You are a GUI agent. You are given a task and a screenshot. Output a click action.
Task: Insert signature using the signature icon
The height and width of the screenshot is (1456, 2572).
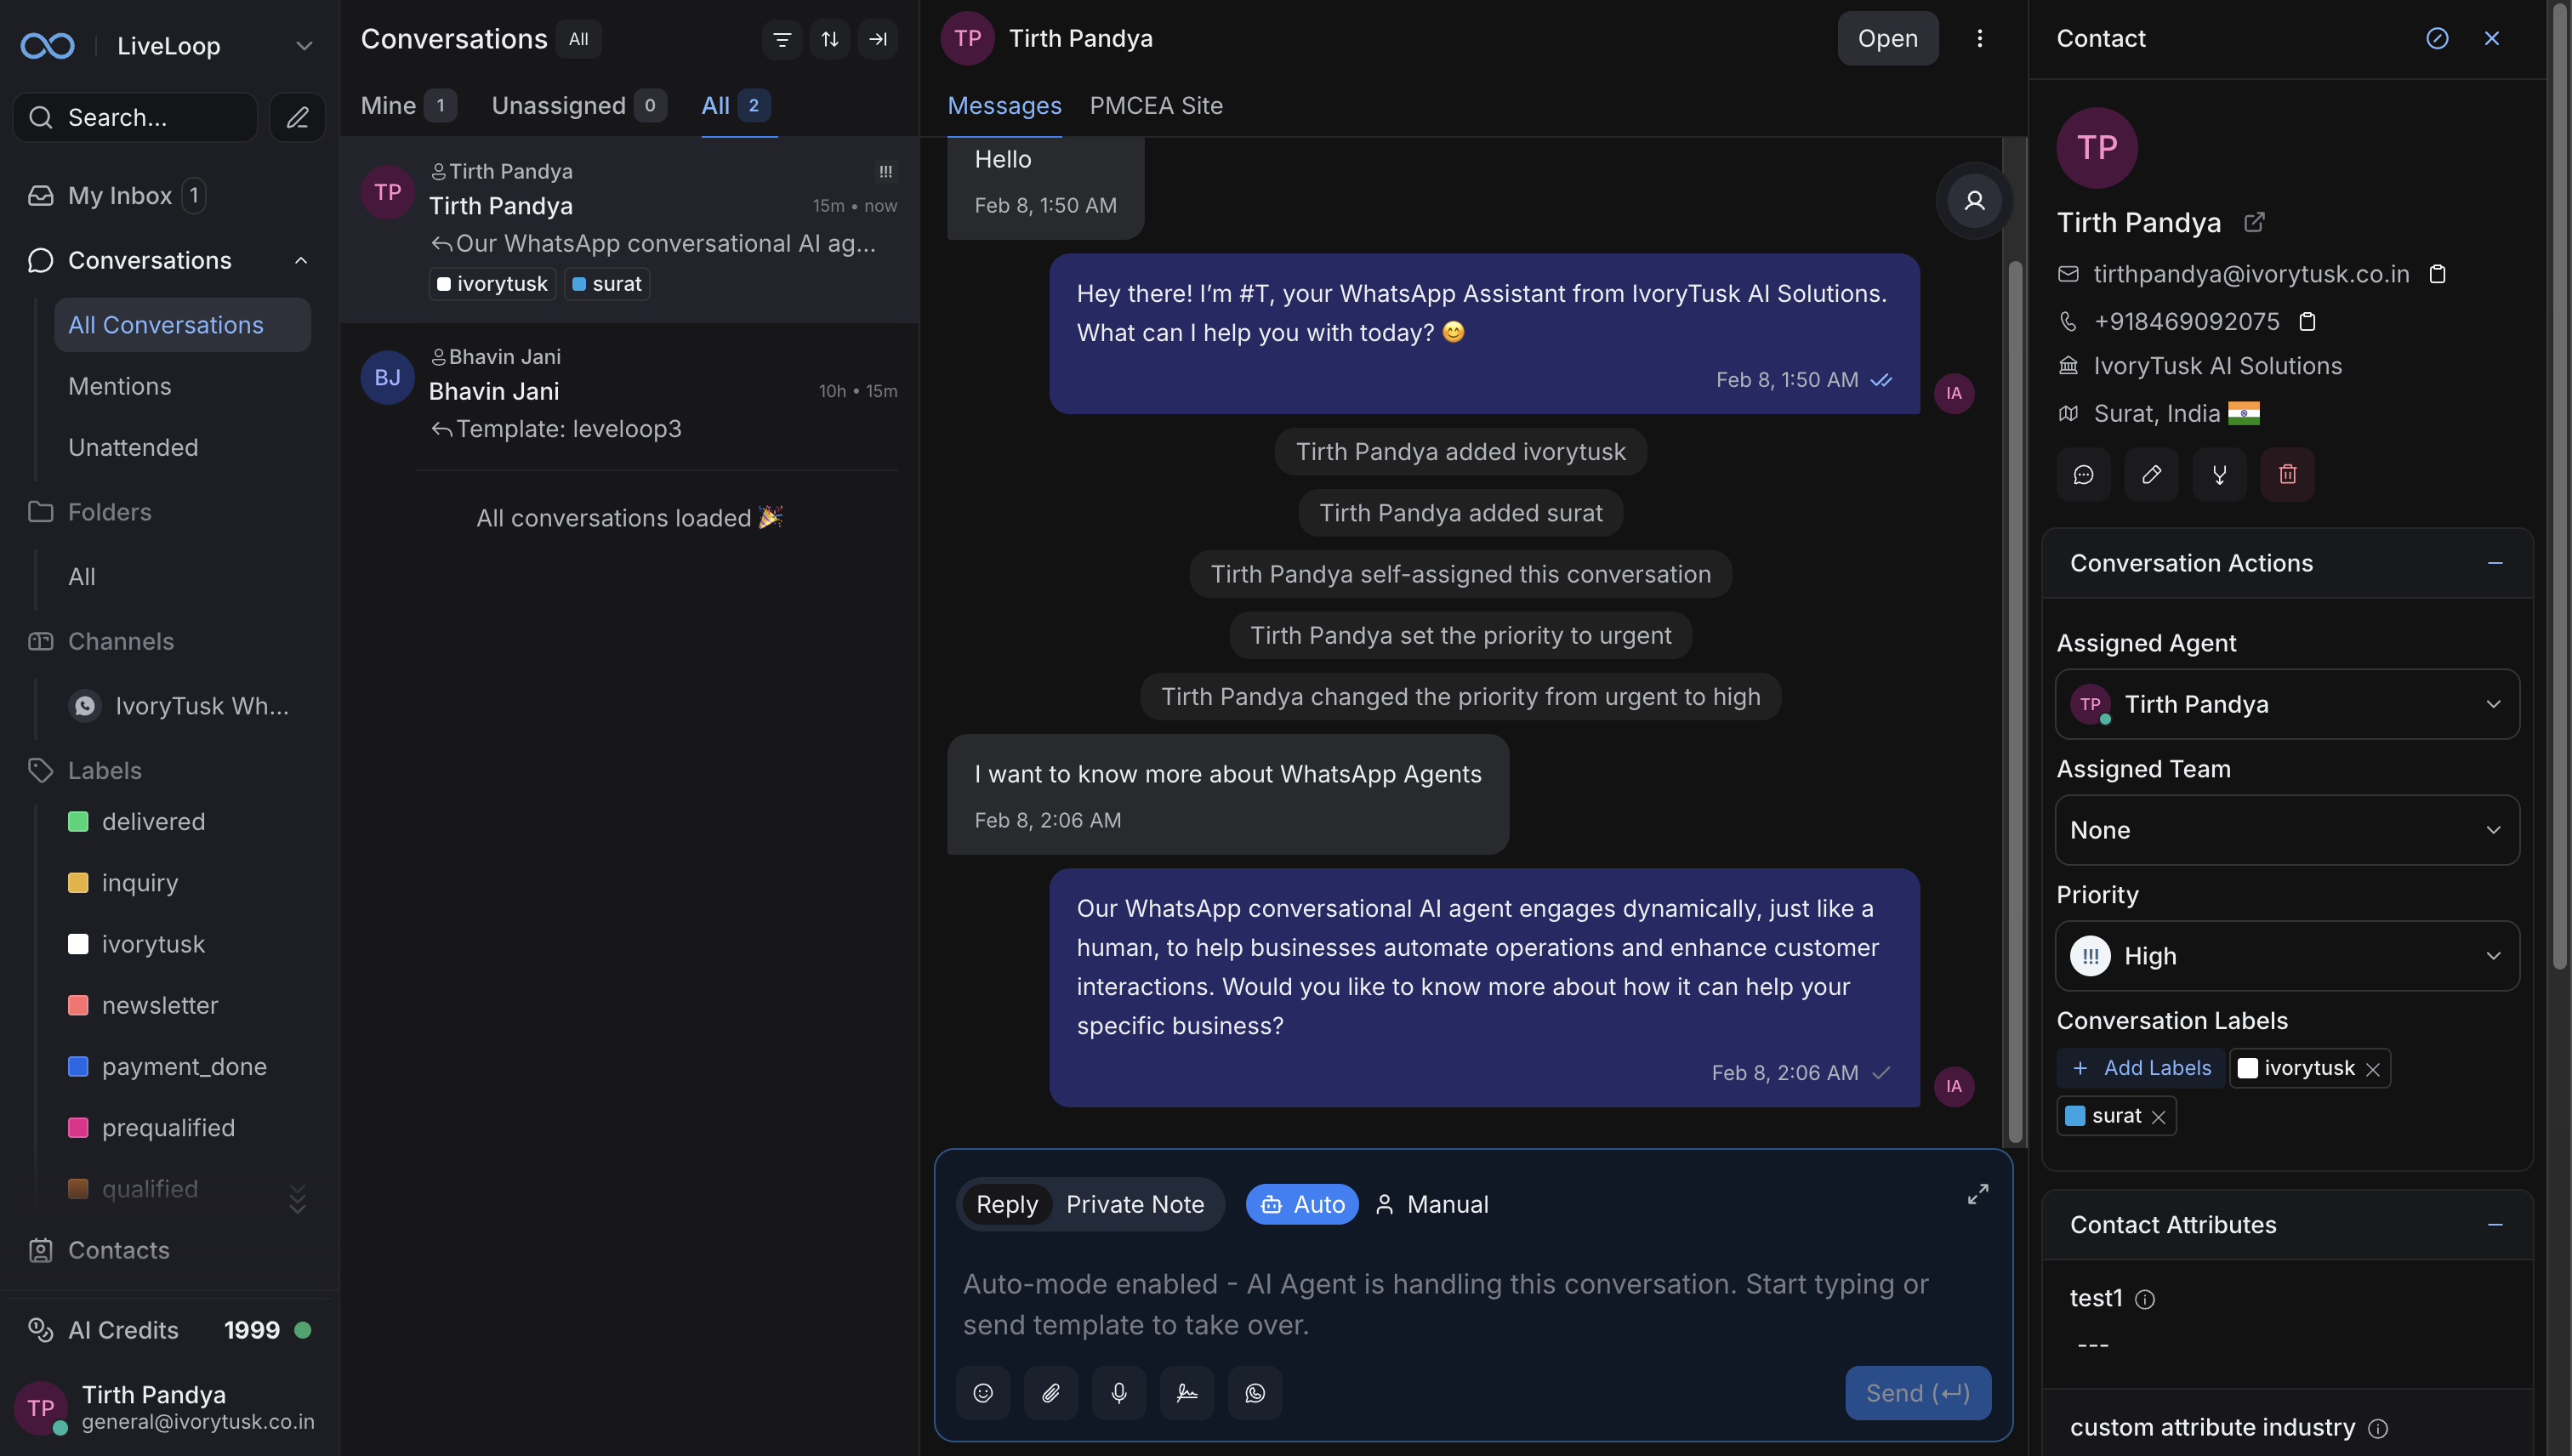pos(1187,1392)
